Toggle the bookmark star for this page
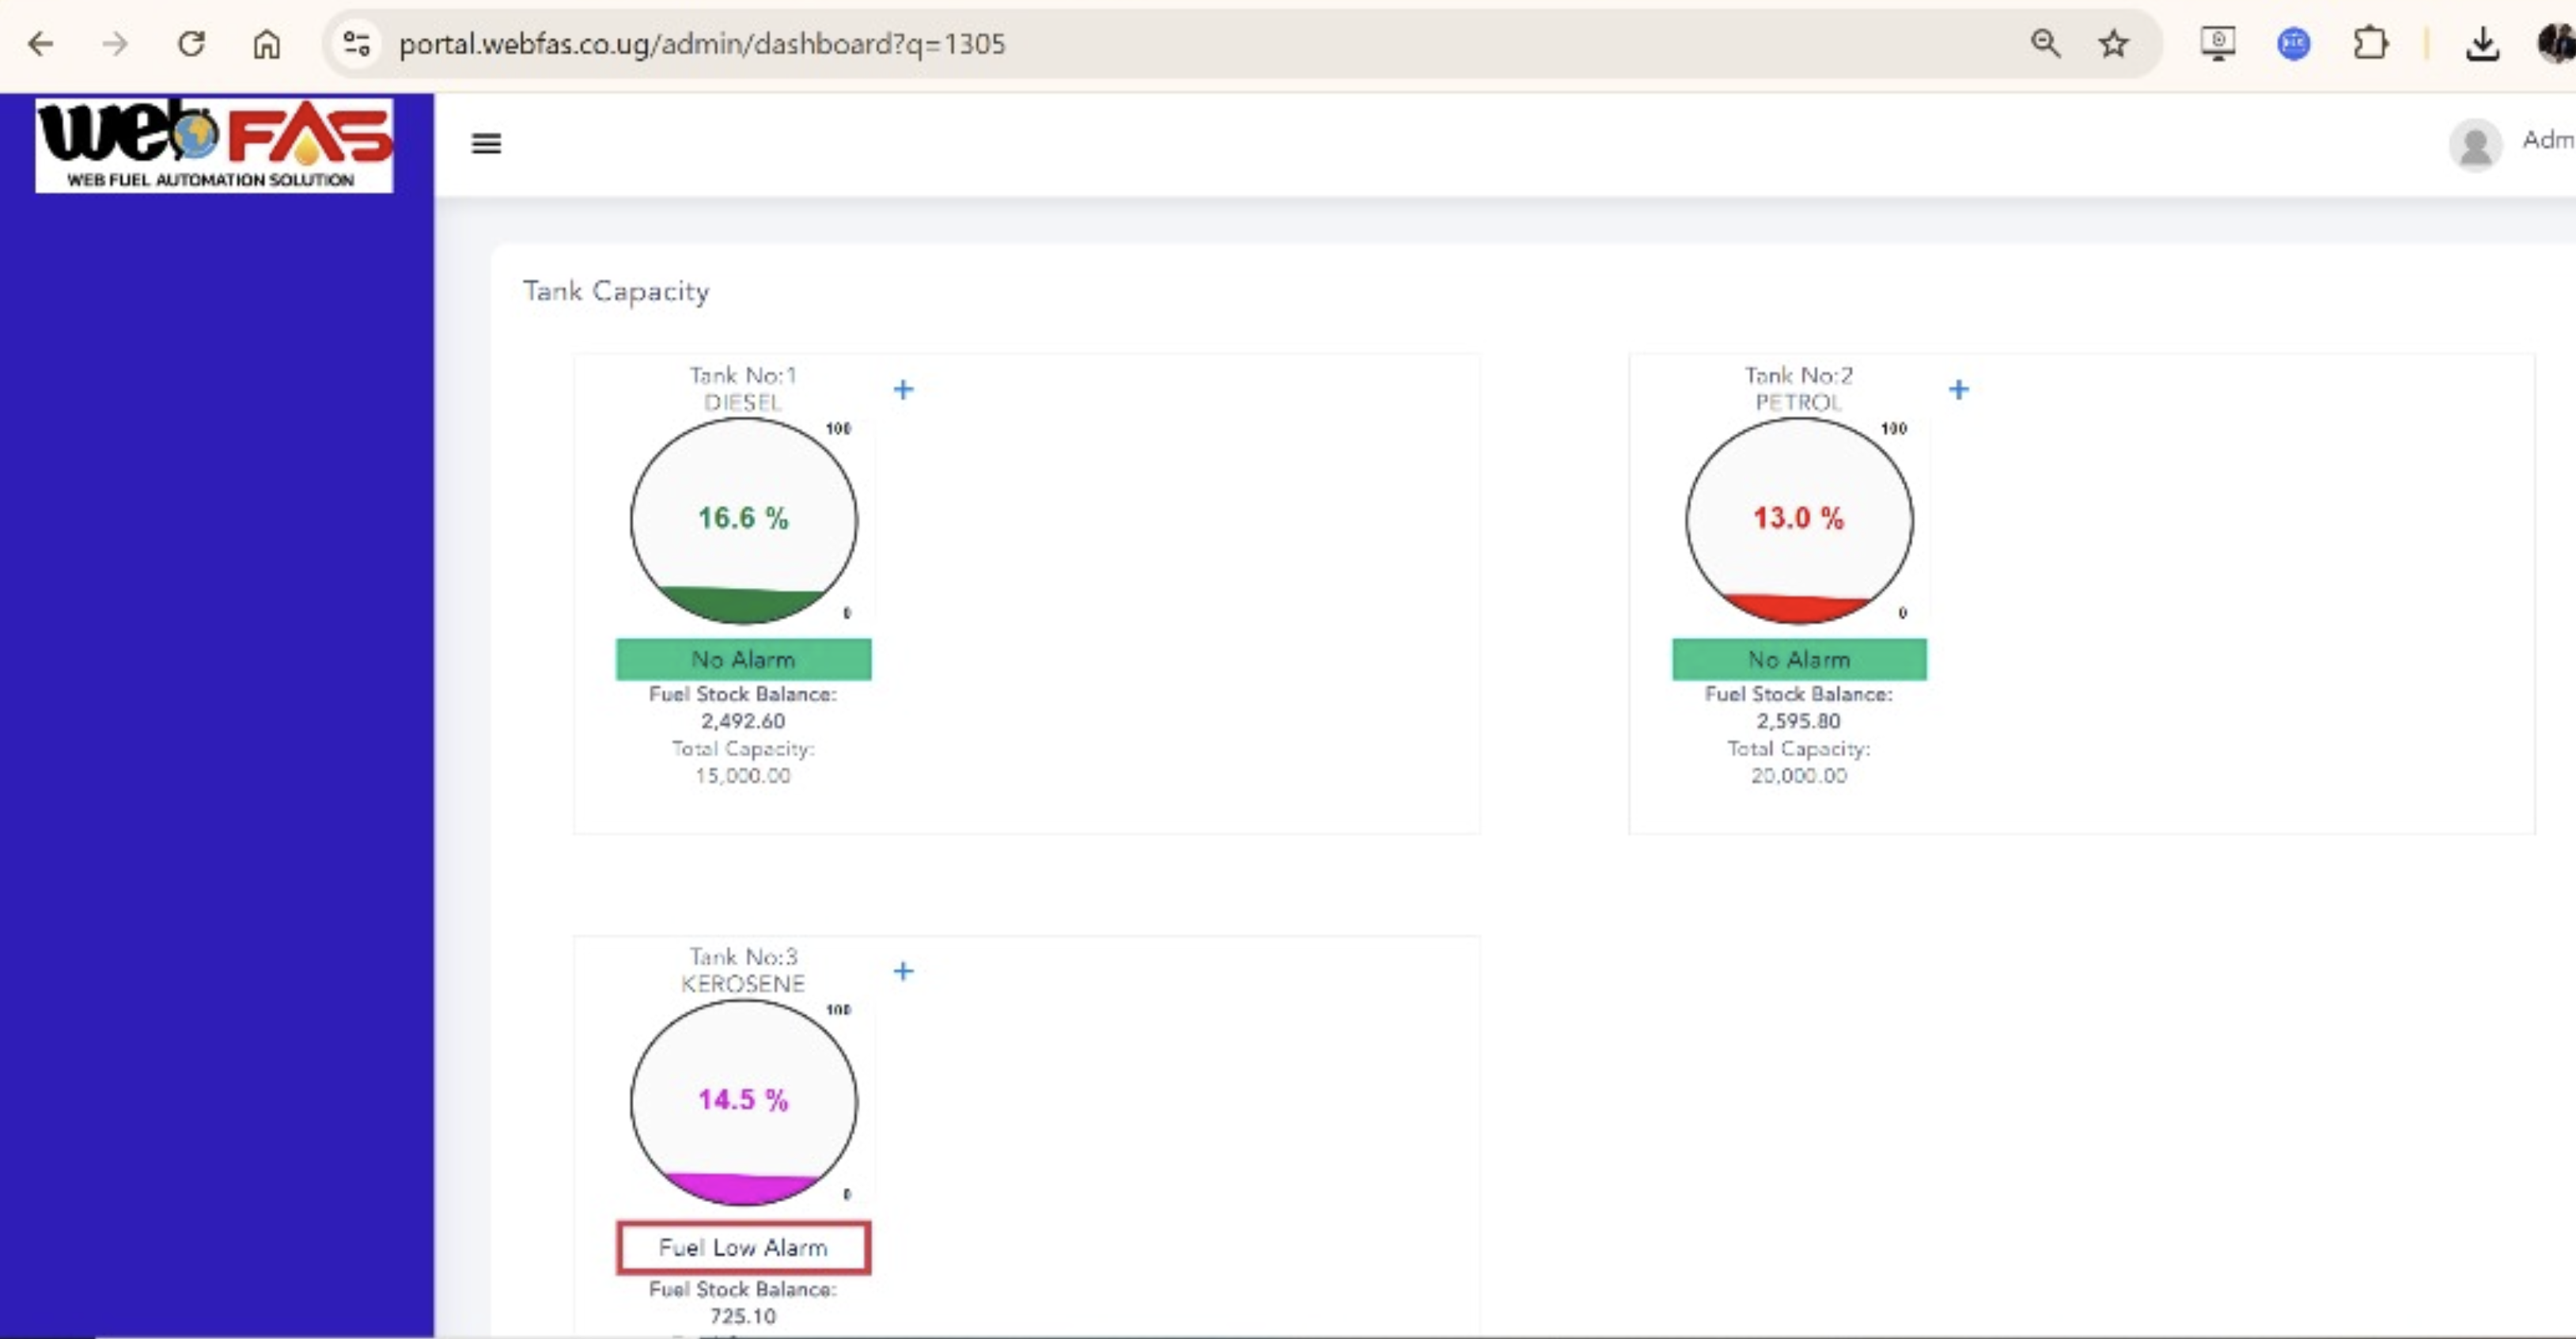The height and width of the screenshot is (1339, 2576). pyautogui.click(x=2113, y=43)
